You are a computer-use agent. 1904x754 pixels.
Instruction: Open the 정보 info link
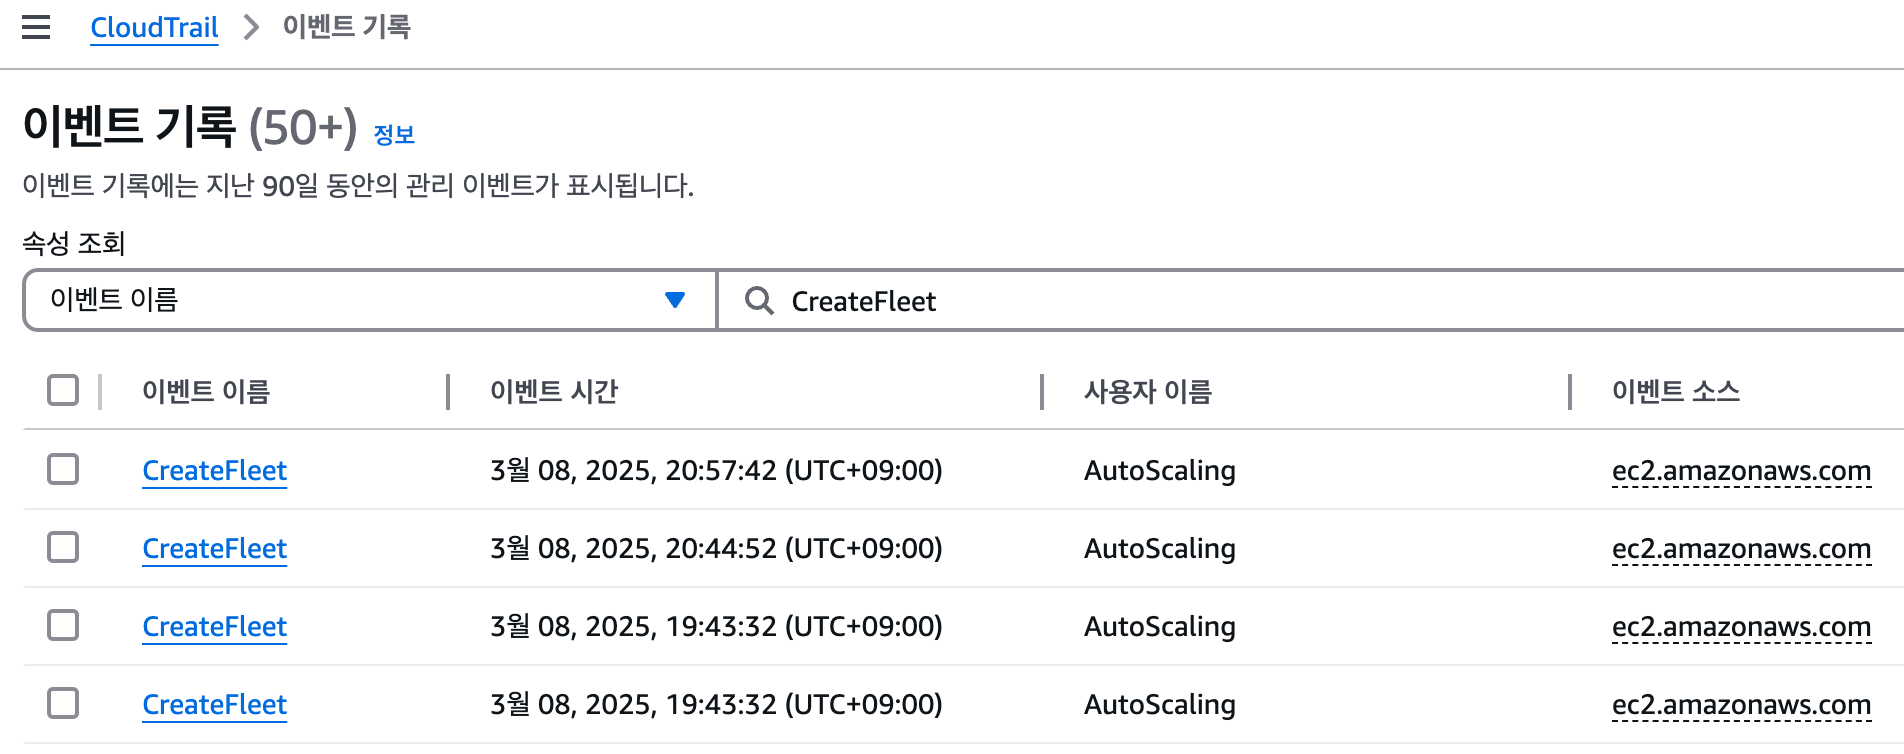click(394, 135)
